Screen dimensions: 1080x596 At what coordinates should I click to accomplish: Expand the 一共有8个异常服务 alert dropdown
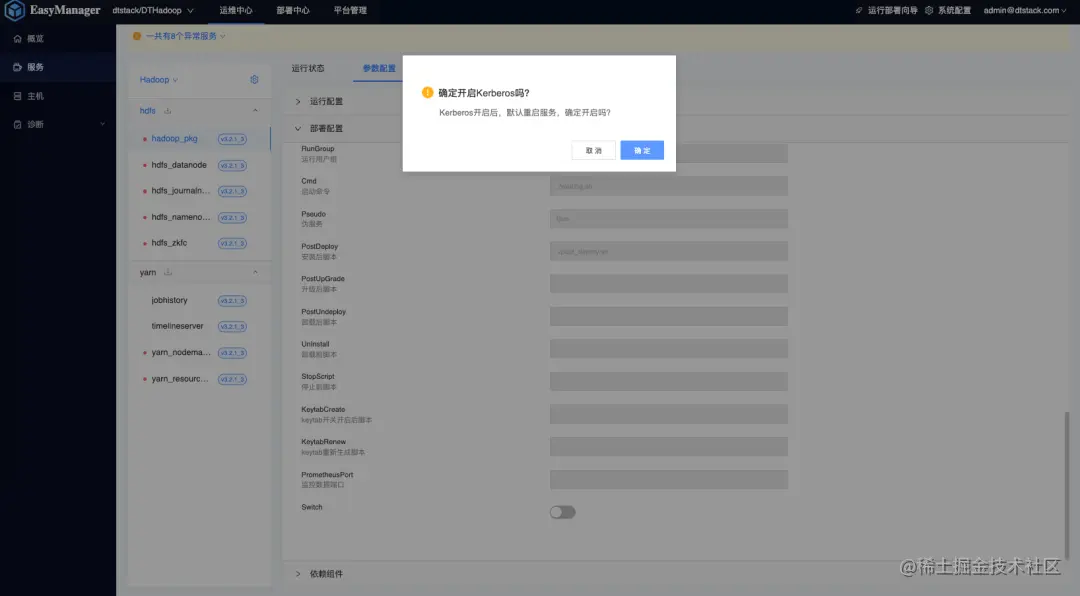click(185, 36)
